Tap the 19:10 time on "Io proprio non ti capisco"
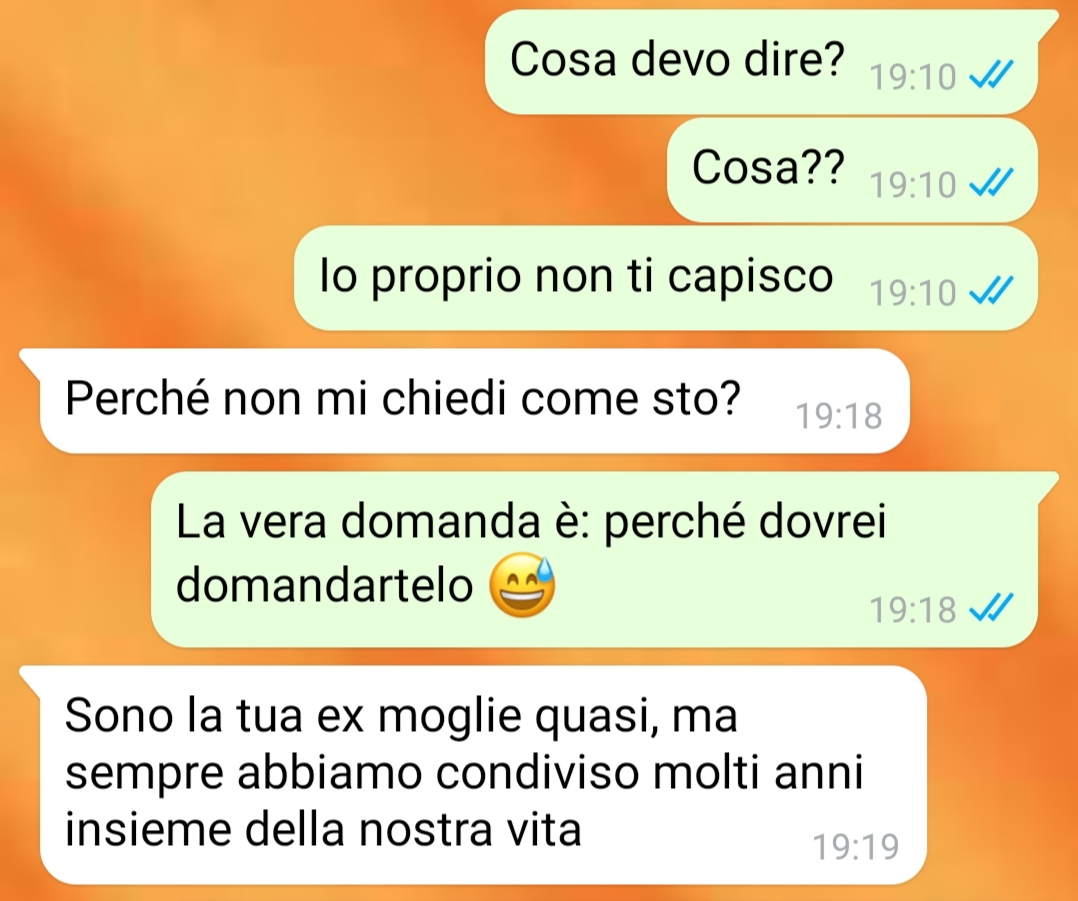 [x=913, y=293]
